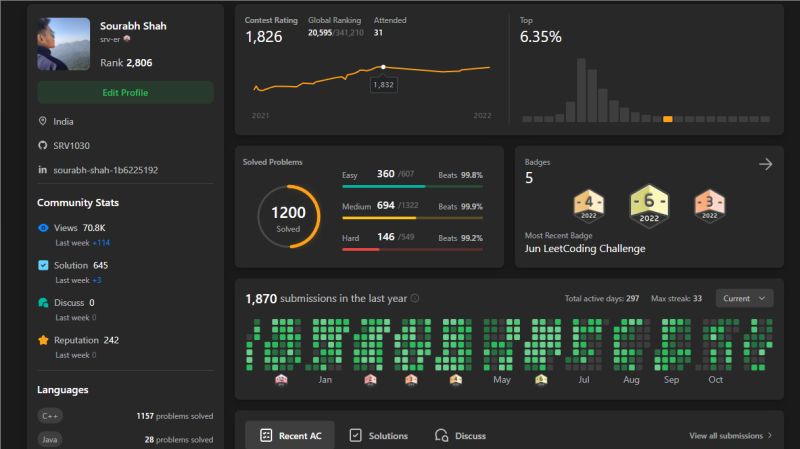The image size is (800, 449).
Task: Click the Contest Rating value 1,826
Action: [x=263, y=37]
